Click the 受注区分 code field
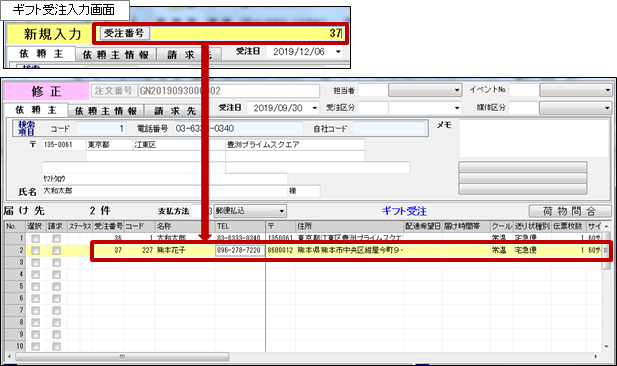The width and height of the screenshot is (617, 366). 373,108
